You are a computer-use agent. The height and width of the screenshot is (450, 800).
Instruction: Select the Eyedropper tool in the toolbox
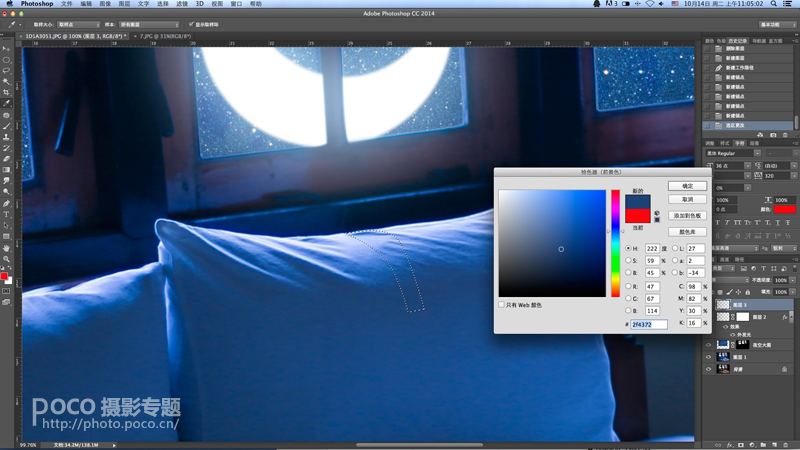pyautogui.click(x=6, y=104)
